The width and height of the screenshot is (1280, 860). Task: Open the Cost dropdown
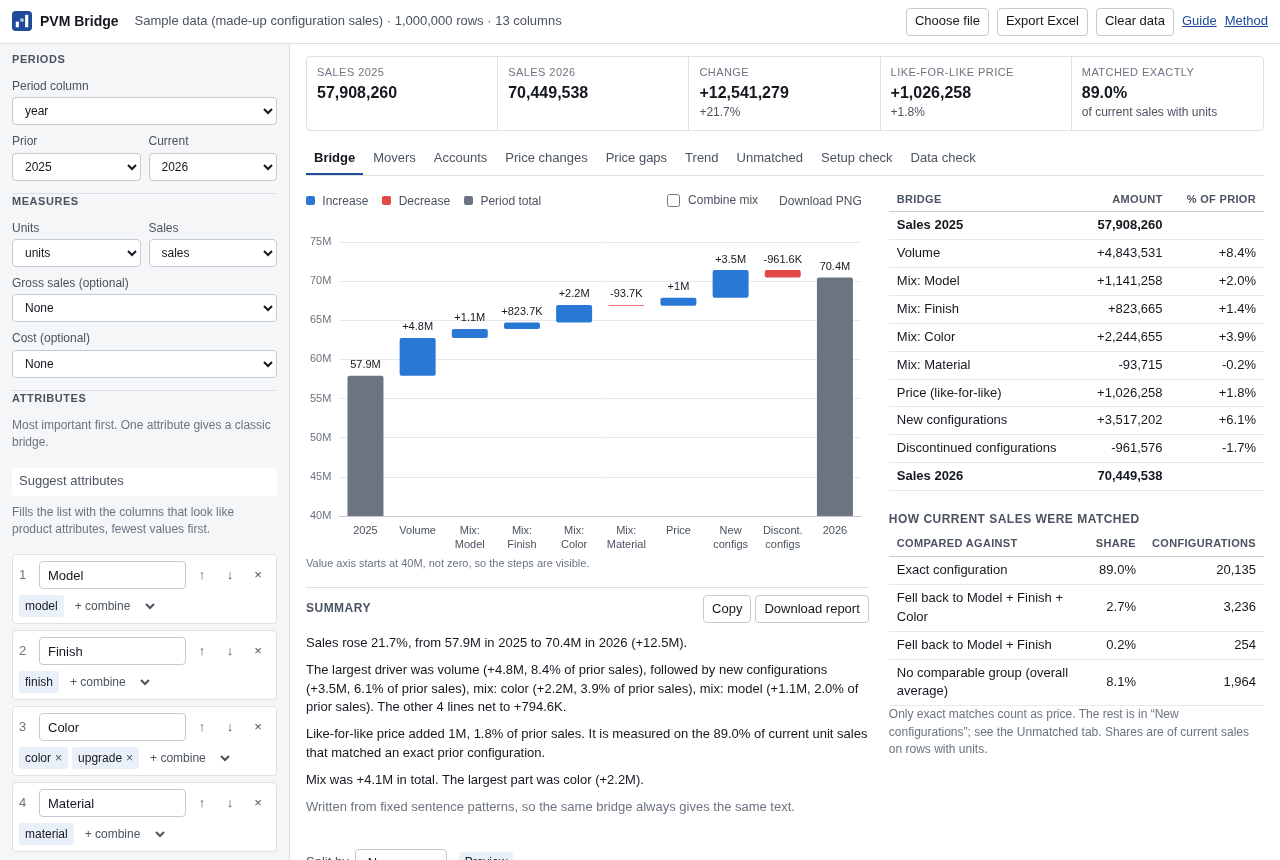144,364
